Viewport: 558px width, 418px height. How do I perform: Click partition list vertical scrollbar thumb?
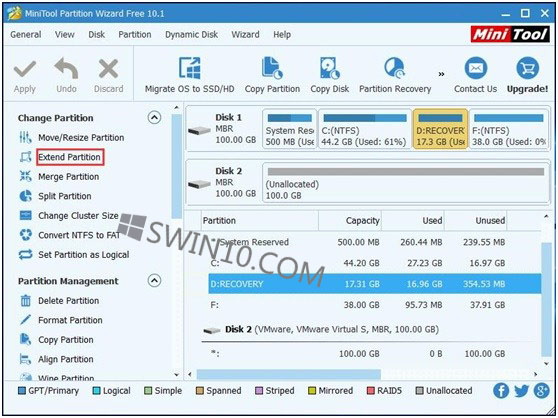point(546,300)
